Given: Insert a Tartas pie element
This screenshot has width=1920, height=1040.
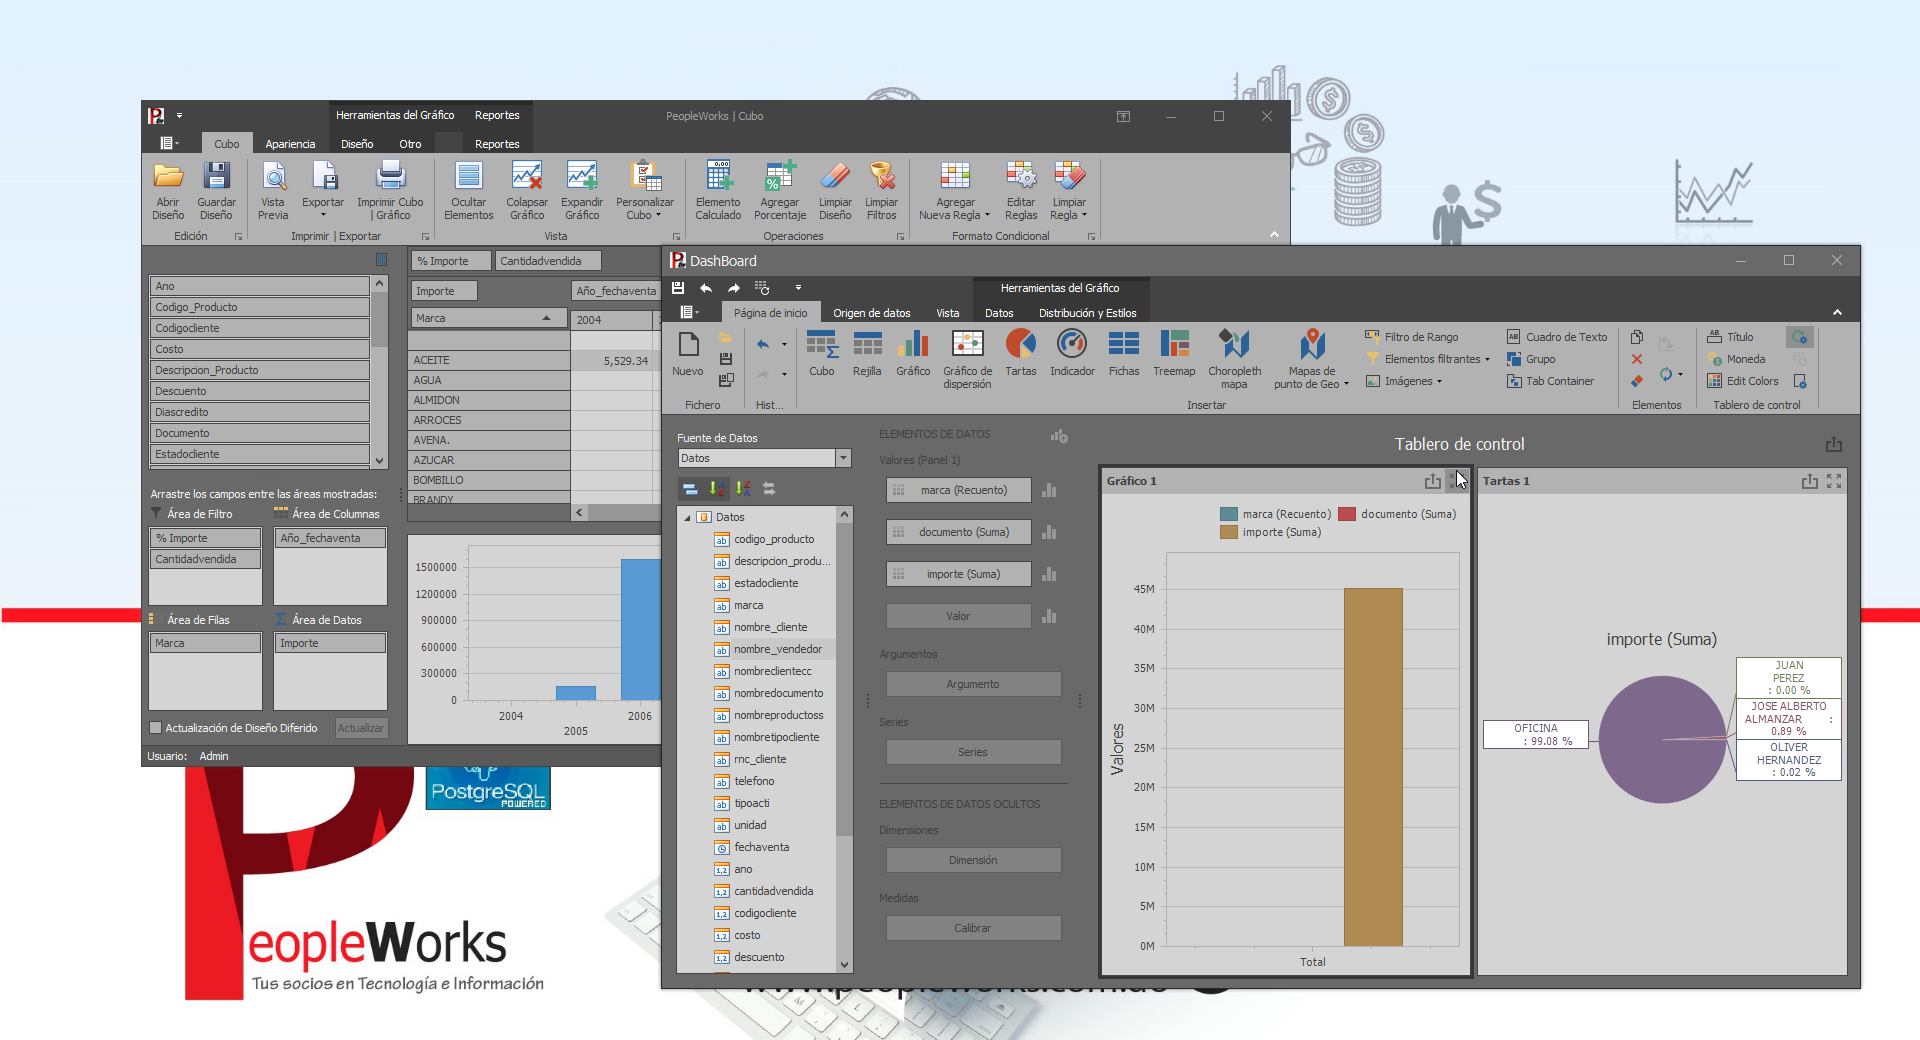Looking at the screenshot, I should point(1021,354).
